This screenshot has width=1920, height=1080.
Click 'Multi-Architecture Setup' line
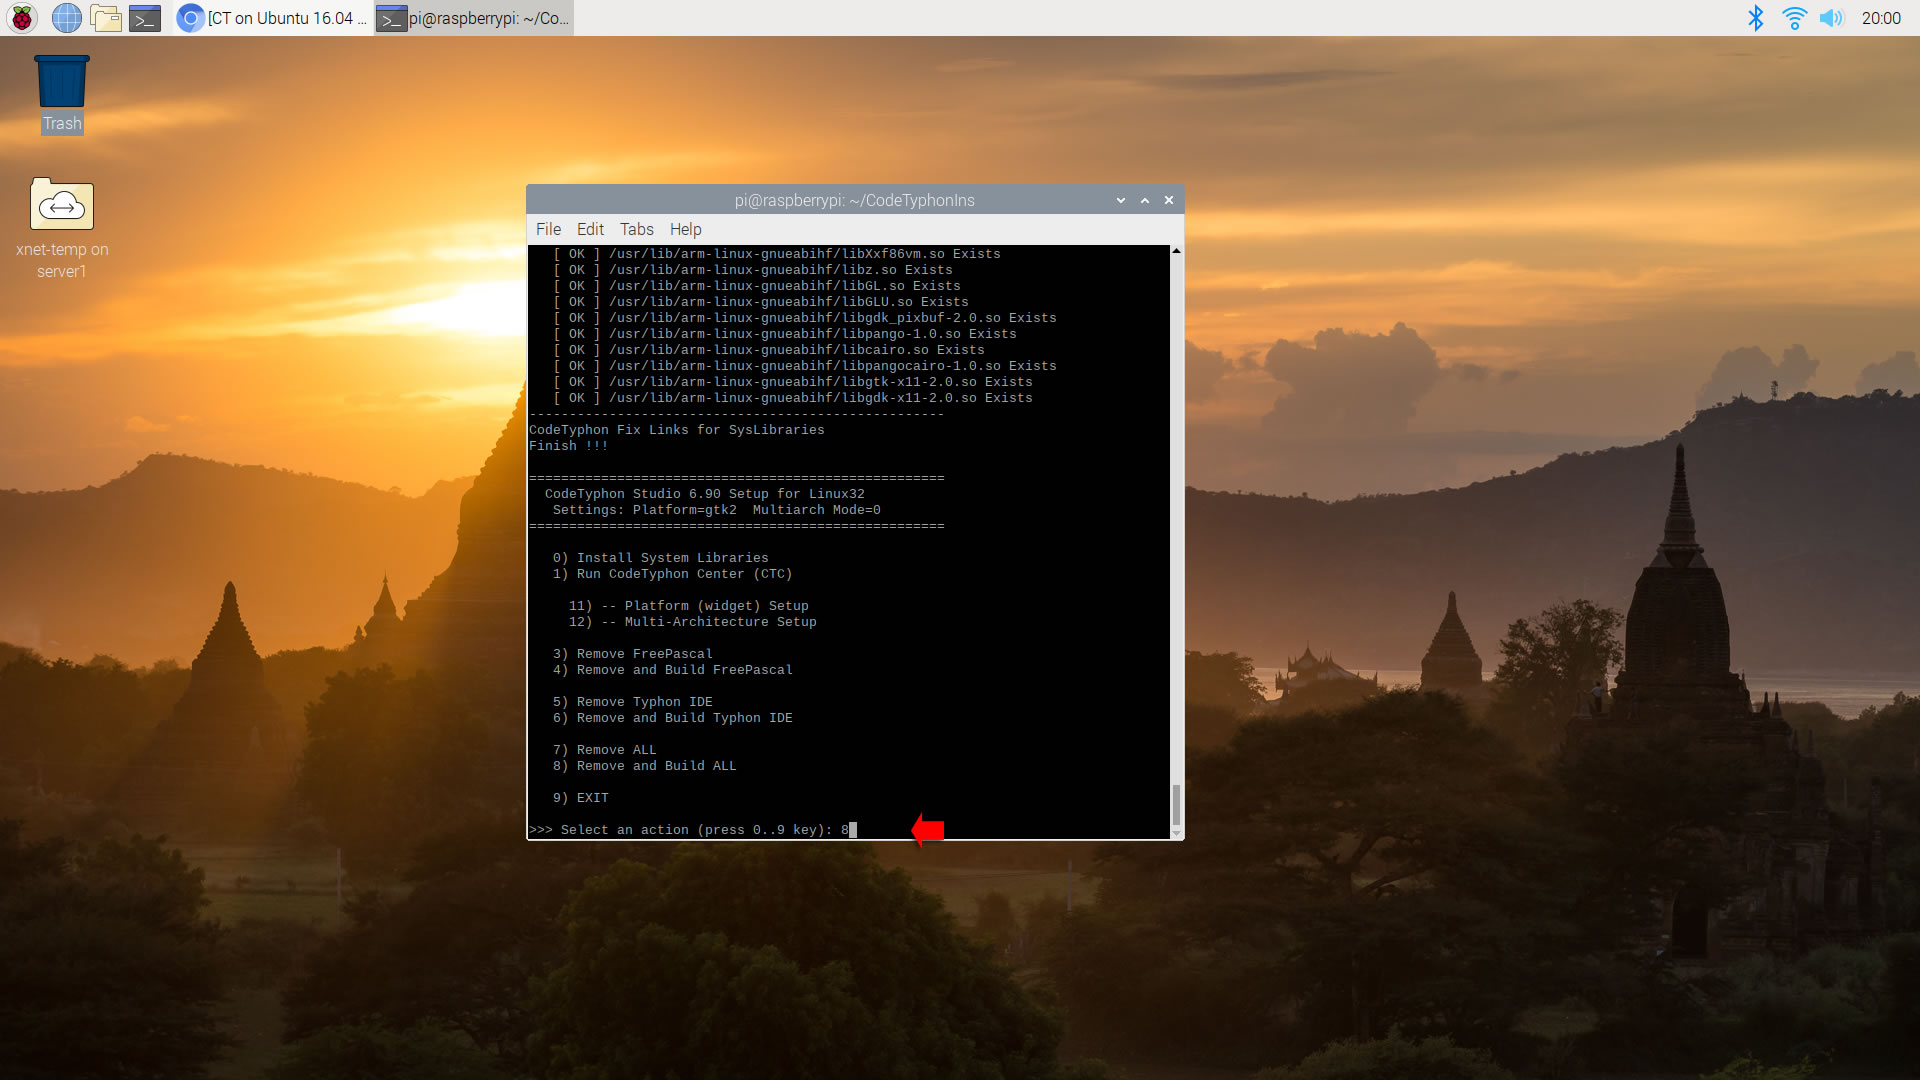click(x=693, y=622)
